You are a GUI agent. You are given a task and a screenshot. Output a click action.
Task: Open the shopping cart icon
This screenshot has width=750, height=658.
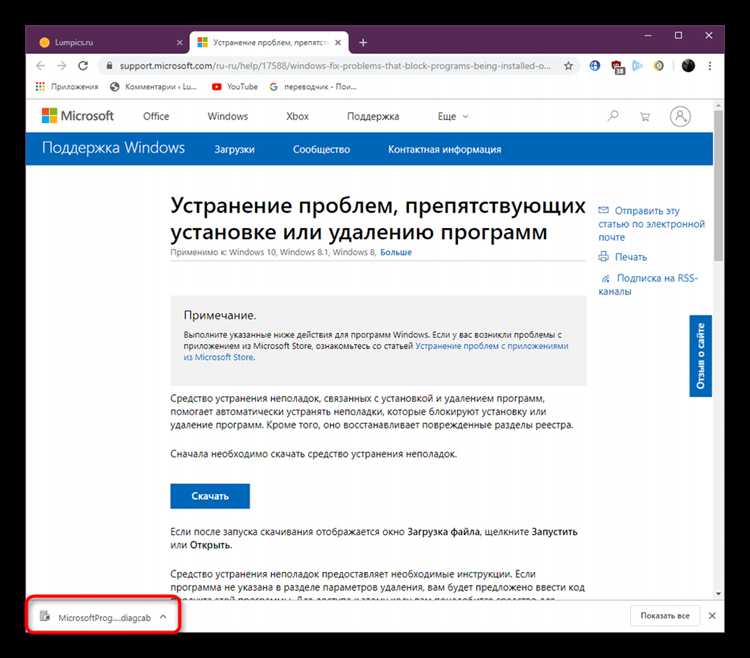pyautogui.click(x=645, y=117)
